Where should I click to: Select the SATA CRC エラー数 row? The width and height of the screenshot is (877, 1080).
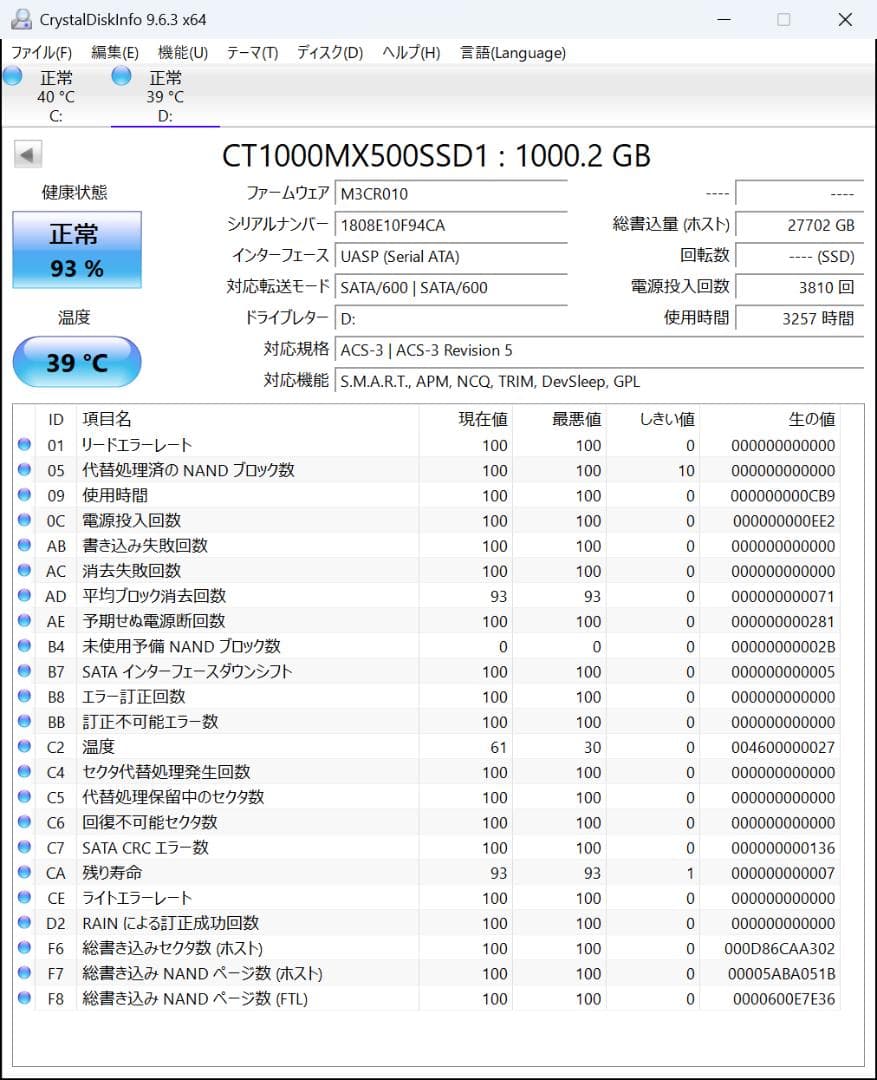(x=300, y=847)
